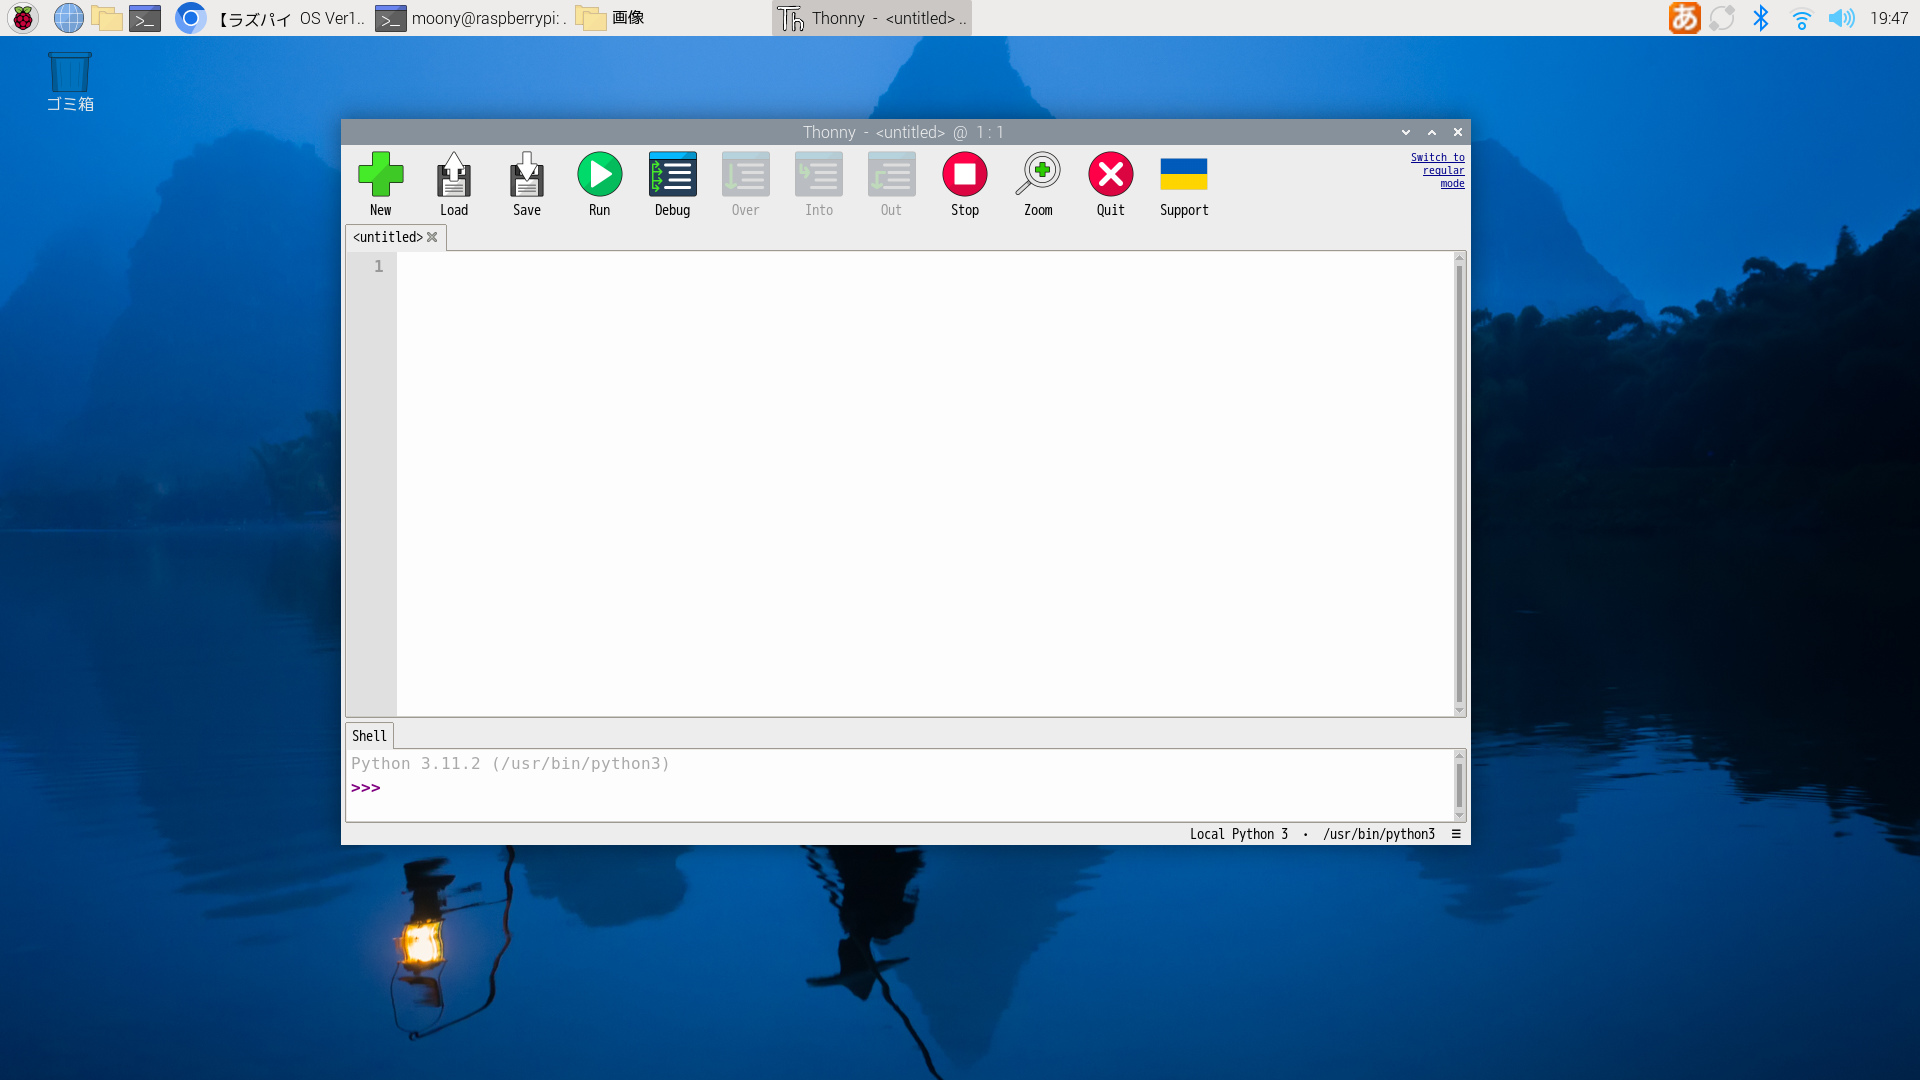This screenshot has height=1080, width=1920.
Task: Open the volume control in tray
Action: click(x=1840, y=18)
